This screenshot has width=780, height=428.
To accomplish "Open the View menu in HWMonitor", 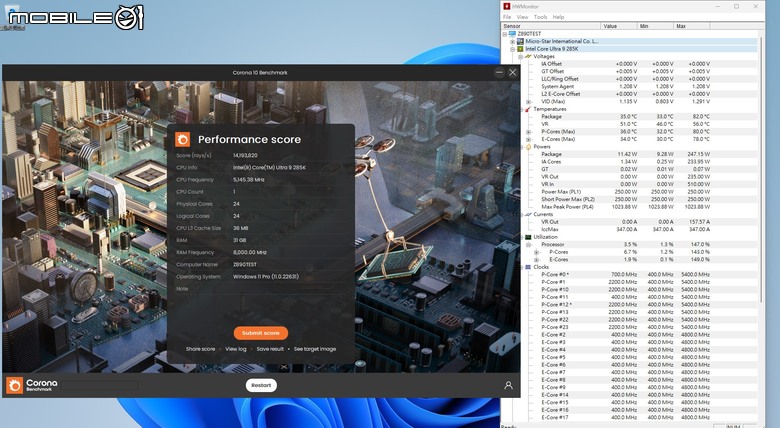I will pos(522,17).
